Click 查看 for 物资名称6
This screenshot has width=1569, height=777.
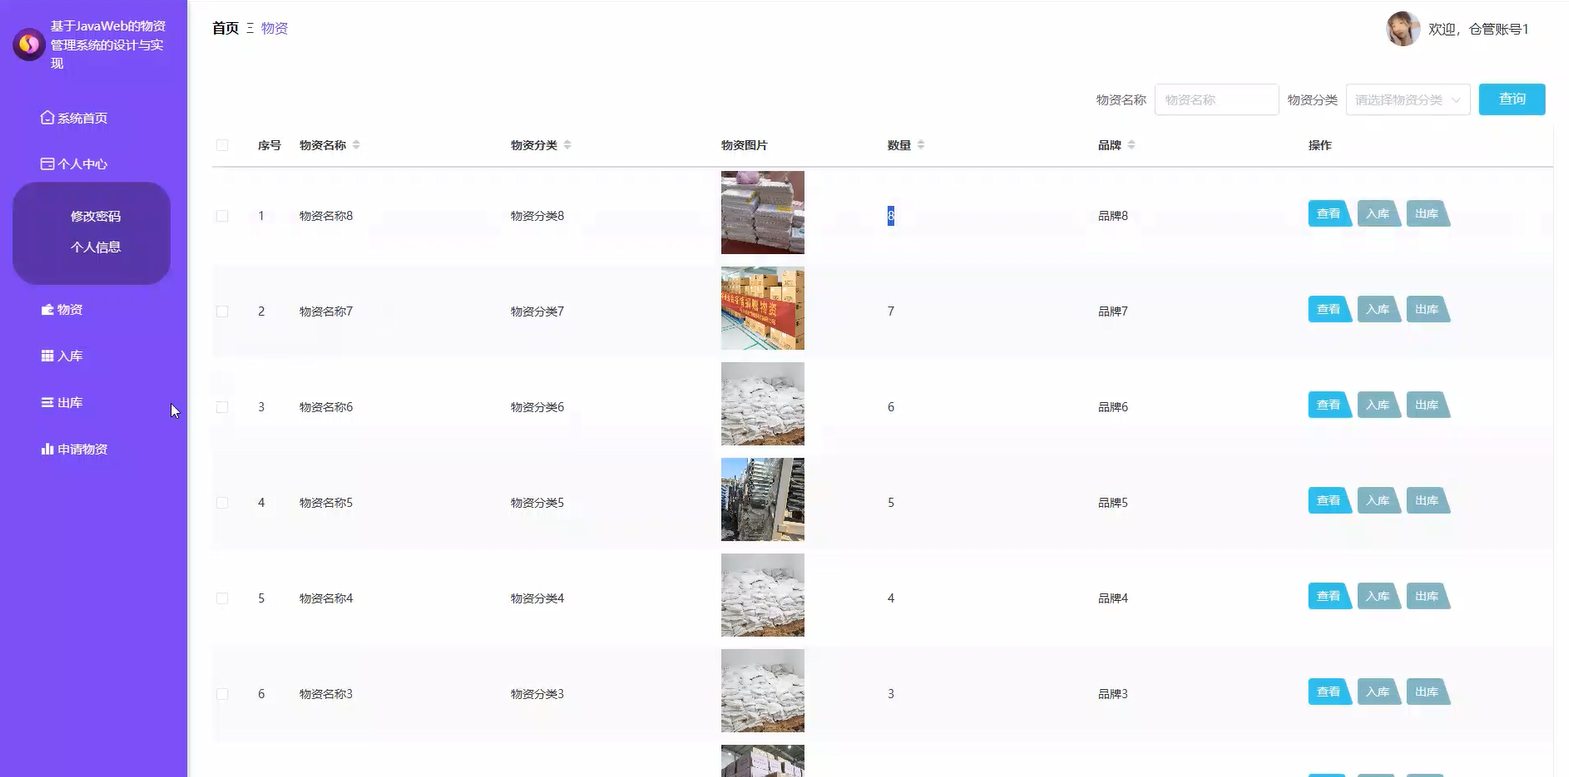tap(1329, 405)
